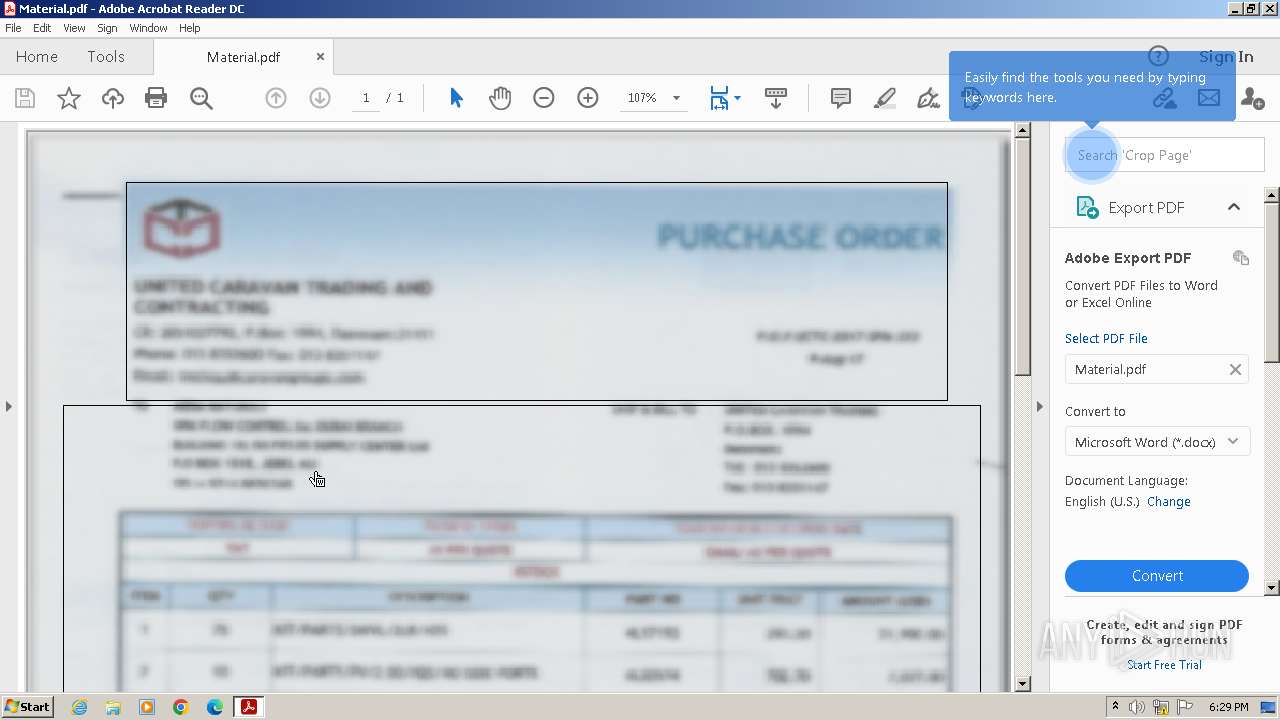Select the arrow selection tool
Viewport: 1280px width, 720px height.
coord(456,98)
